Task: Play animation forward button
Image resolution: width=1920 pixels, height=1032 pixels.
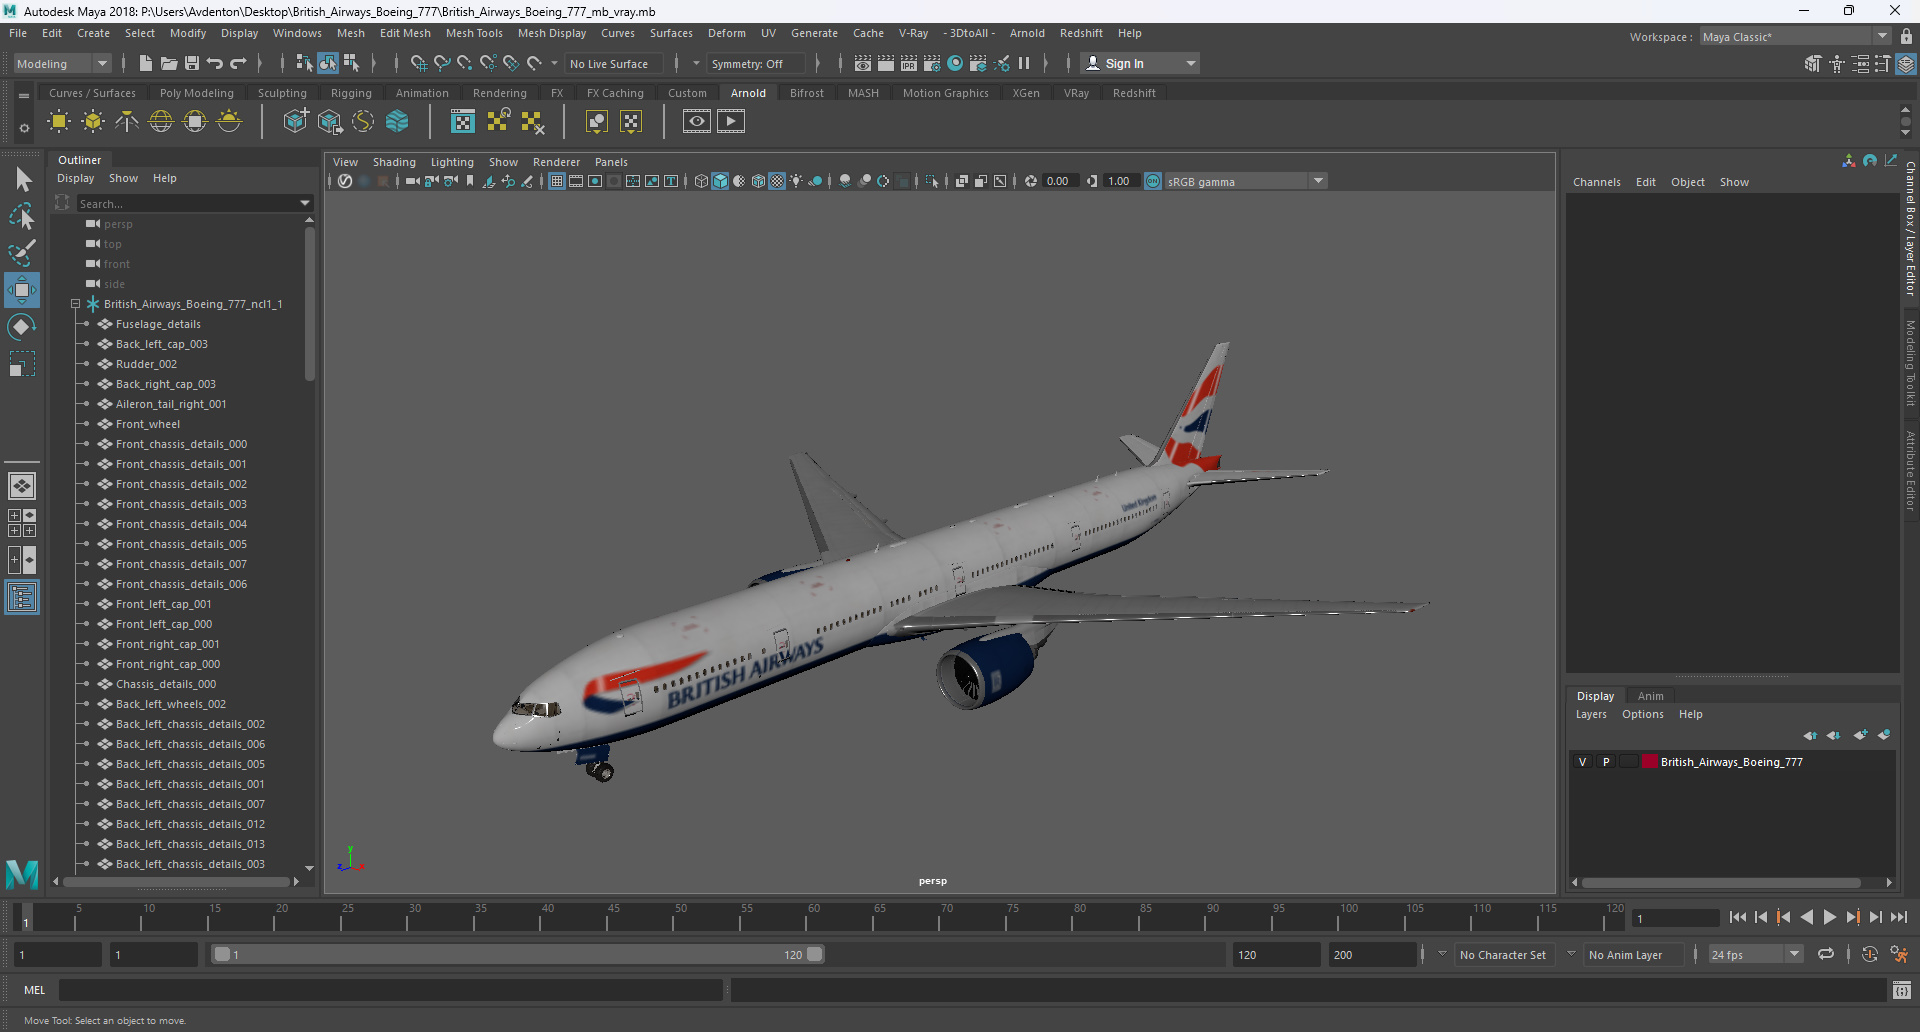Action: point(1830,917)
